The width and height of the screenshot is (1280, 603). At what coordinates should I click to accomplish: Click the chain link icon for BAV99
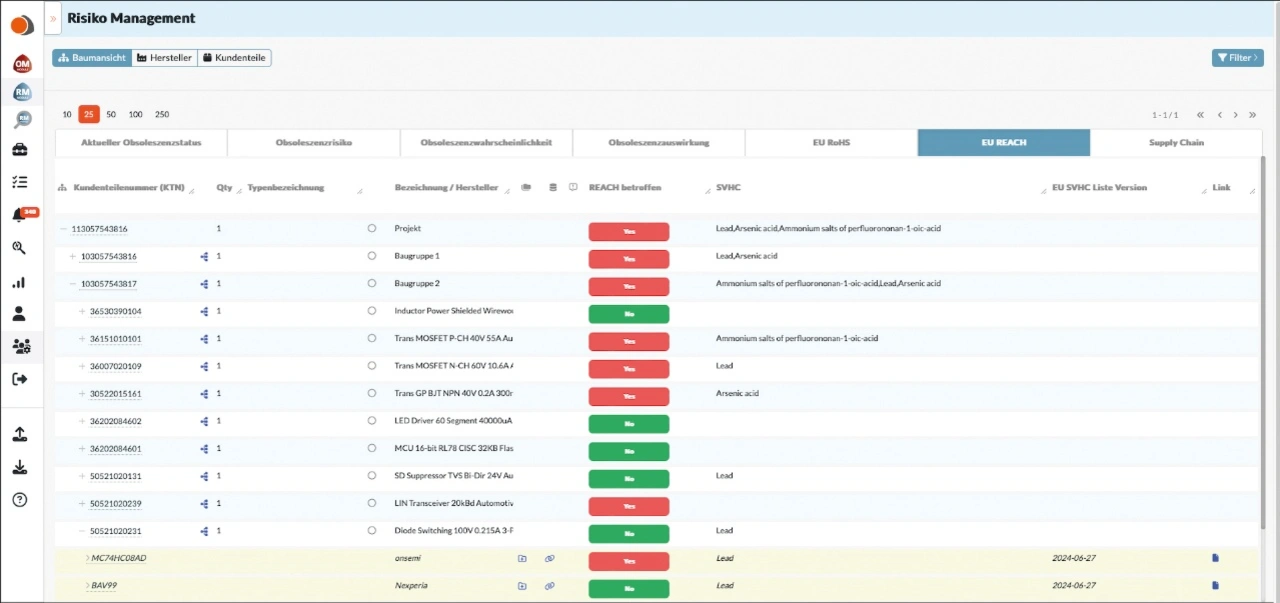pyautogui.click(x=549, y=586)
